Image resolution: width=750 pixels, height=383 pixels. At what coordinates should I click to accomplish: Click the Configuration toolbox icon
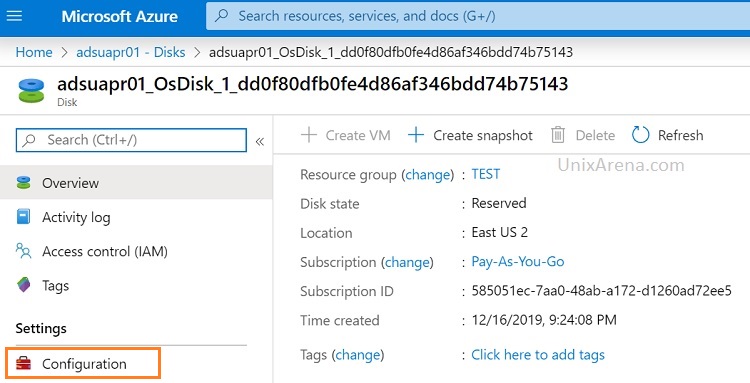pyautogui.click(x=23, y=364)
